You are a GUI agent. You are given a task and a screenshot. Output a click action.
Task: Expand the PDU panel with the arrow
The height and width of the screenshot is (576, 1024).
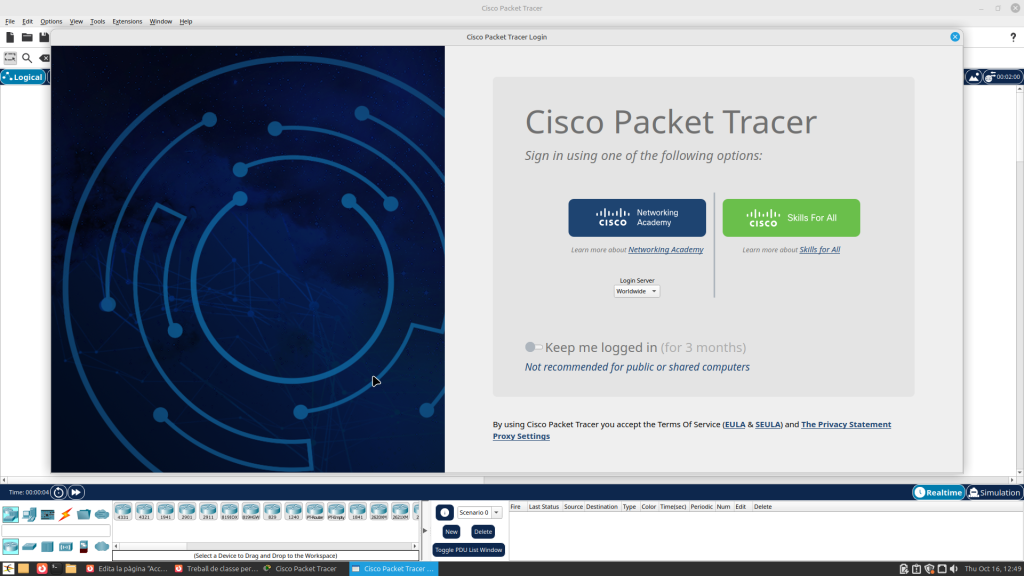[427, 531]
